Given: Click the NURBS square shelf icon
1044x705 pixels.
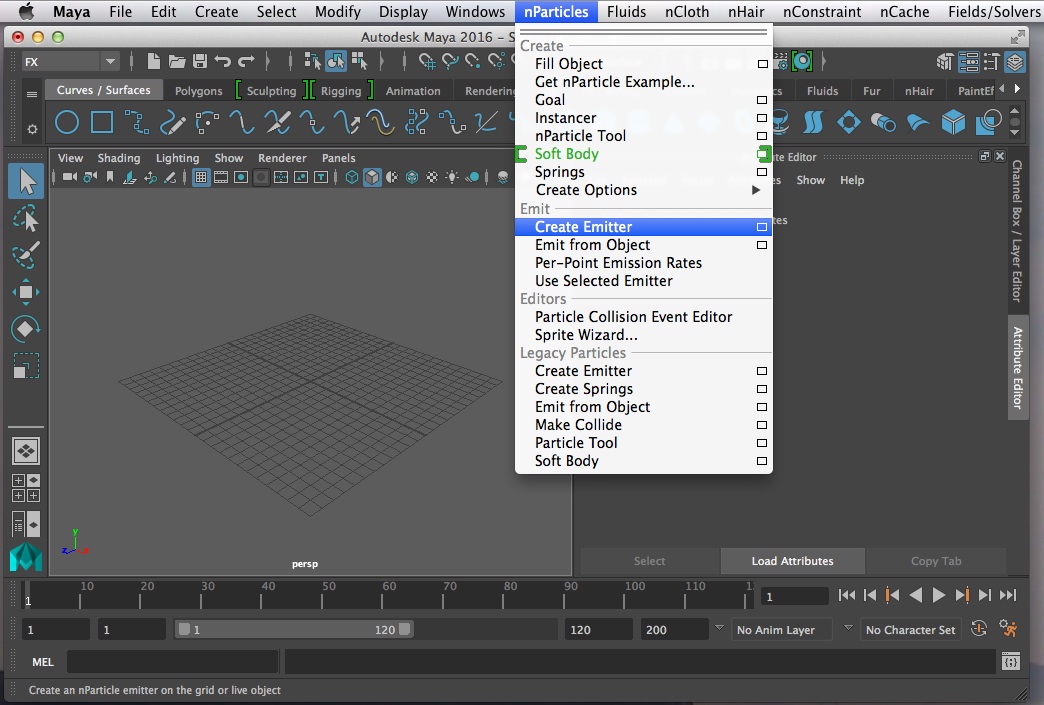Looking at the screenshot, I should pyautogui.click(x=102, y=123).
